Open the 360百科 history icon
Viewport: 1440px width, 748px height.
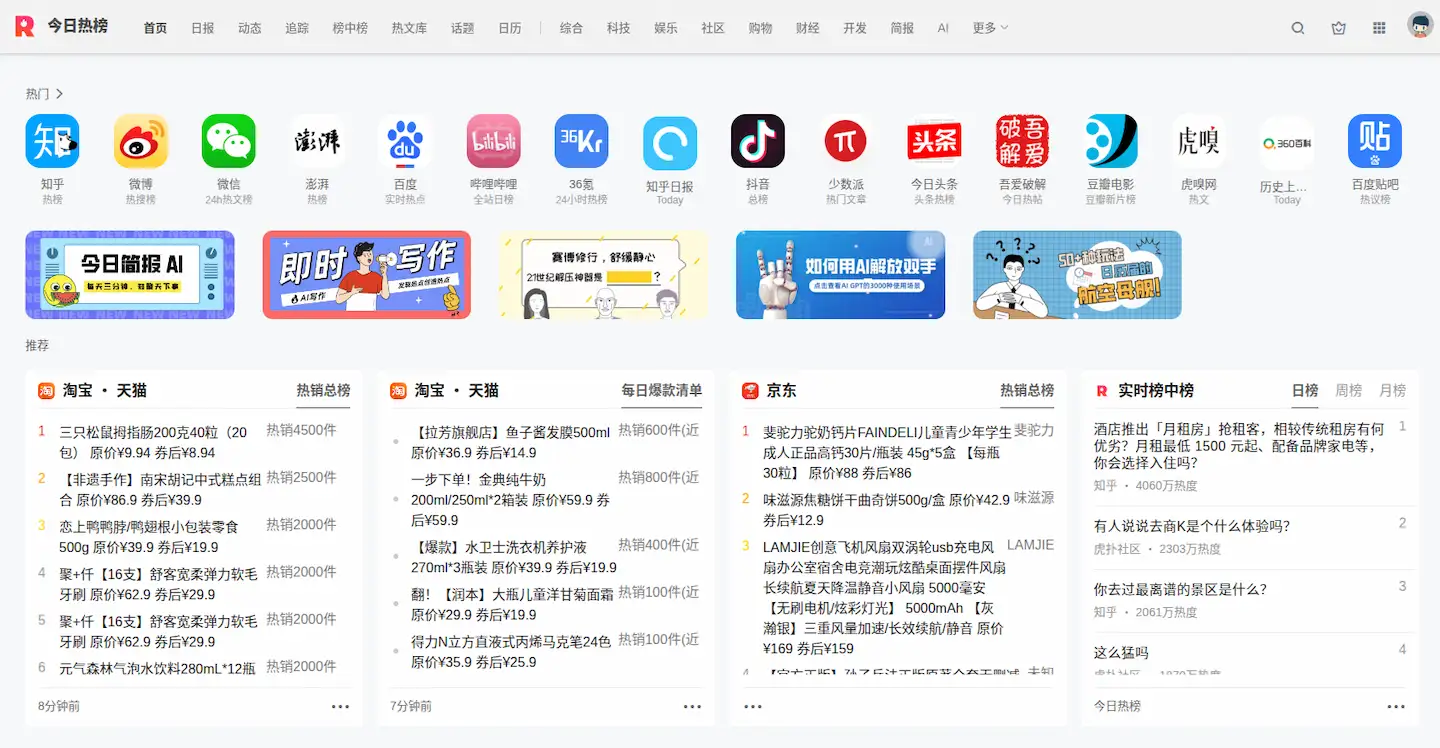pyautogui.click(x=1287, y=141)
